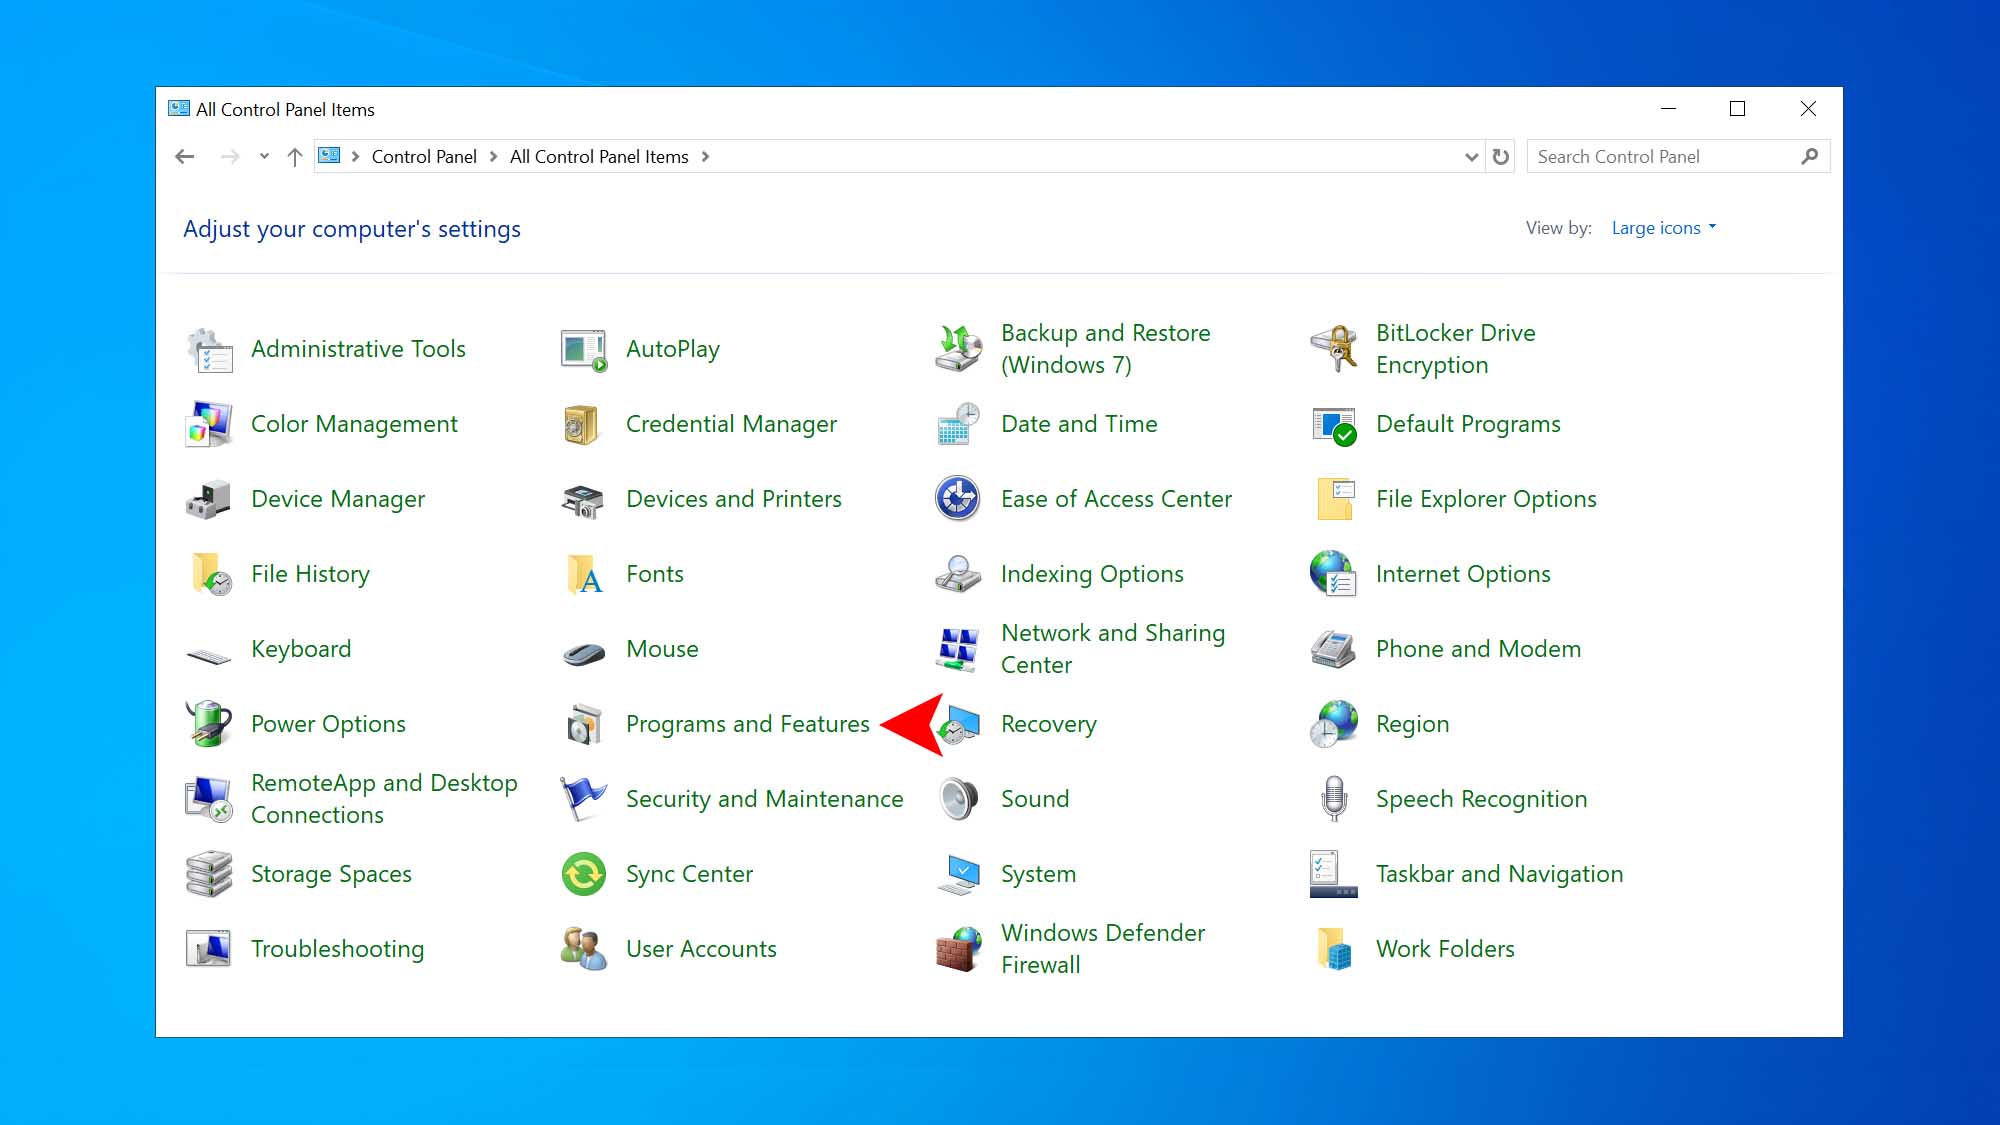Viewport: 2000px width, 1125px height.
Task: Click the System computer icon
Action: click(x=959, y=874)
